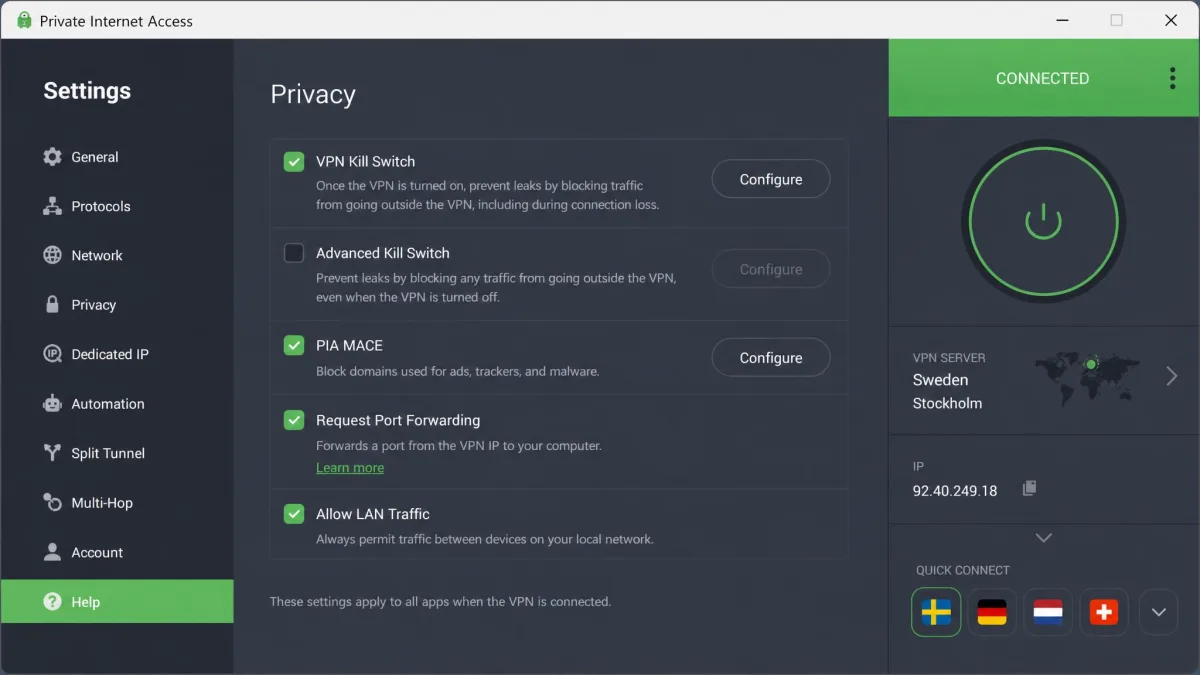Image resolution: width=1200 pixels, height=675 pixels.
Task: Click Configure for Advanced Kill Switch
Action: pyautogui.click(x=771, y=269)
